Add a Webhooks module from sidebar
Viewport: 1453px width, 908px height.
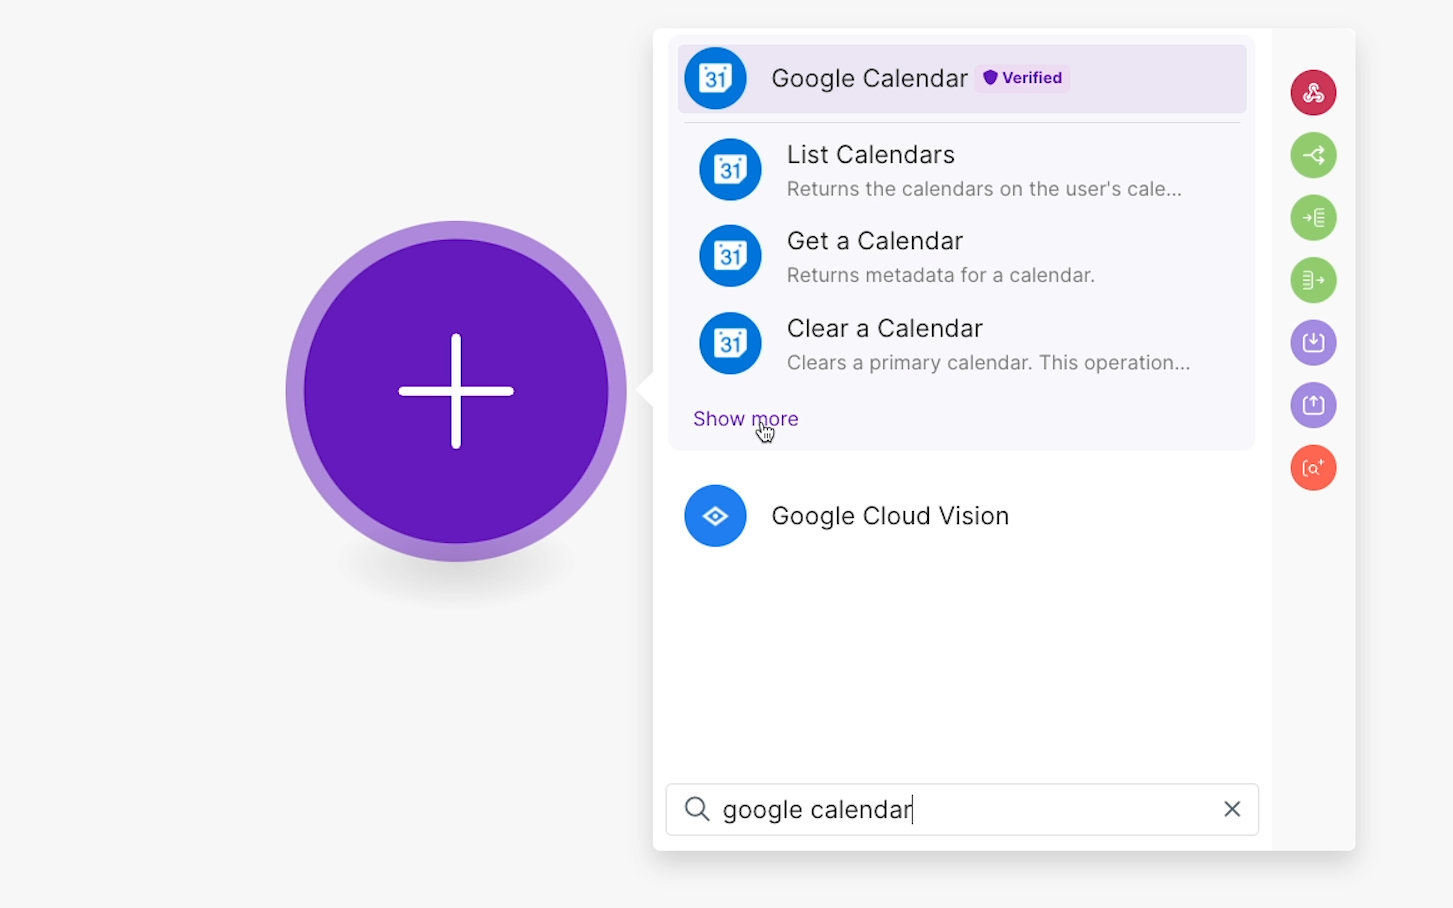[x=1313, y=93]
